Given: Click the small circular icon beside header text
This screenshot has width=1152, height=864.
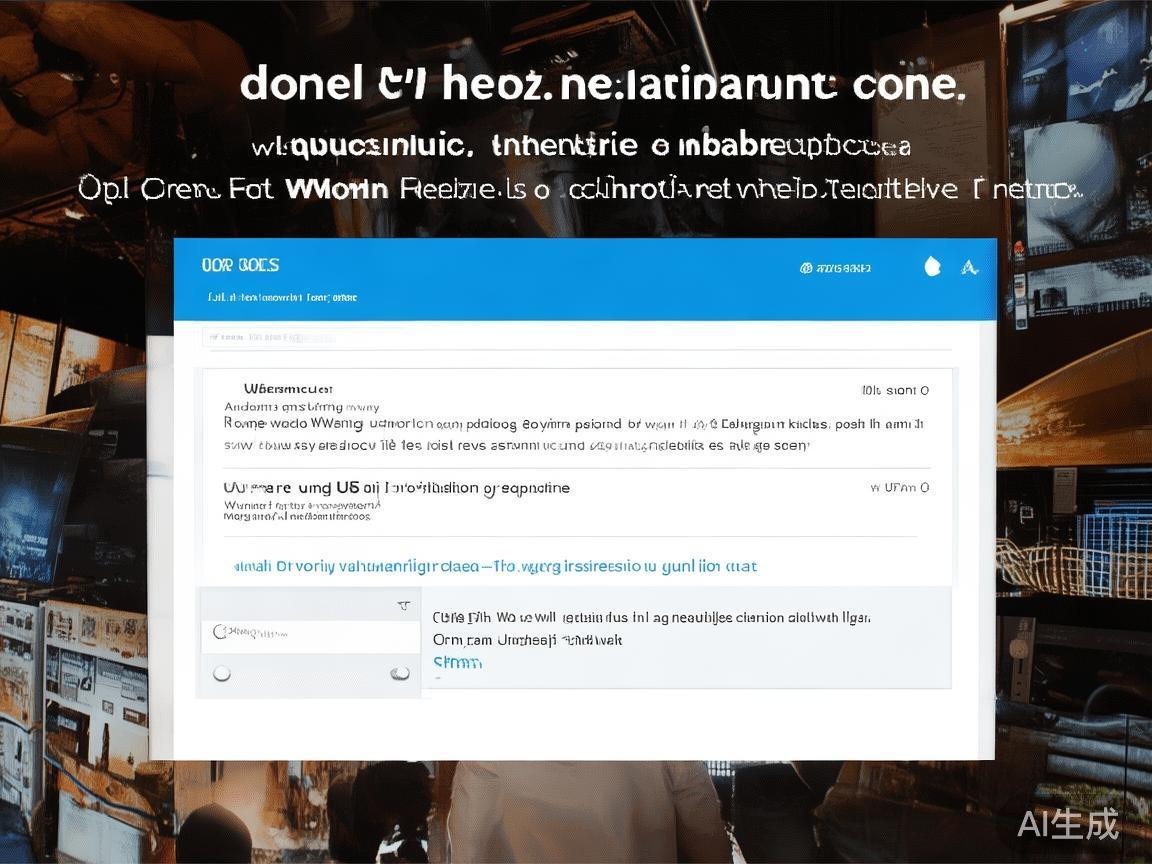Looking at the screenshot, I should (805, 268).
